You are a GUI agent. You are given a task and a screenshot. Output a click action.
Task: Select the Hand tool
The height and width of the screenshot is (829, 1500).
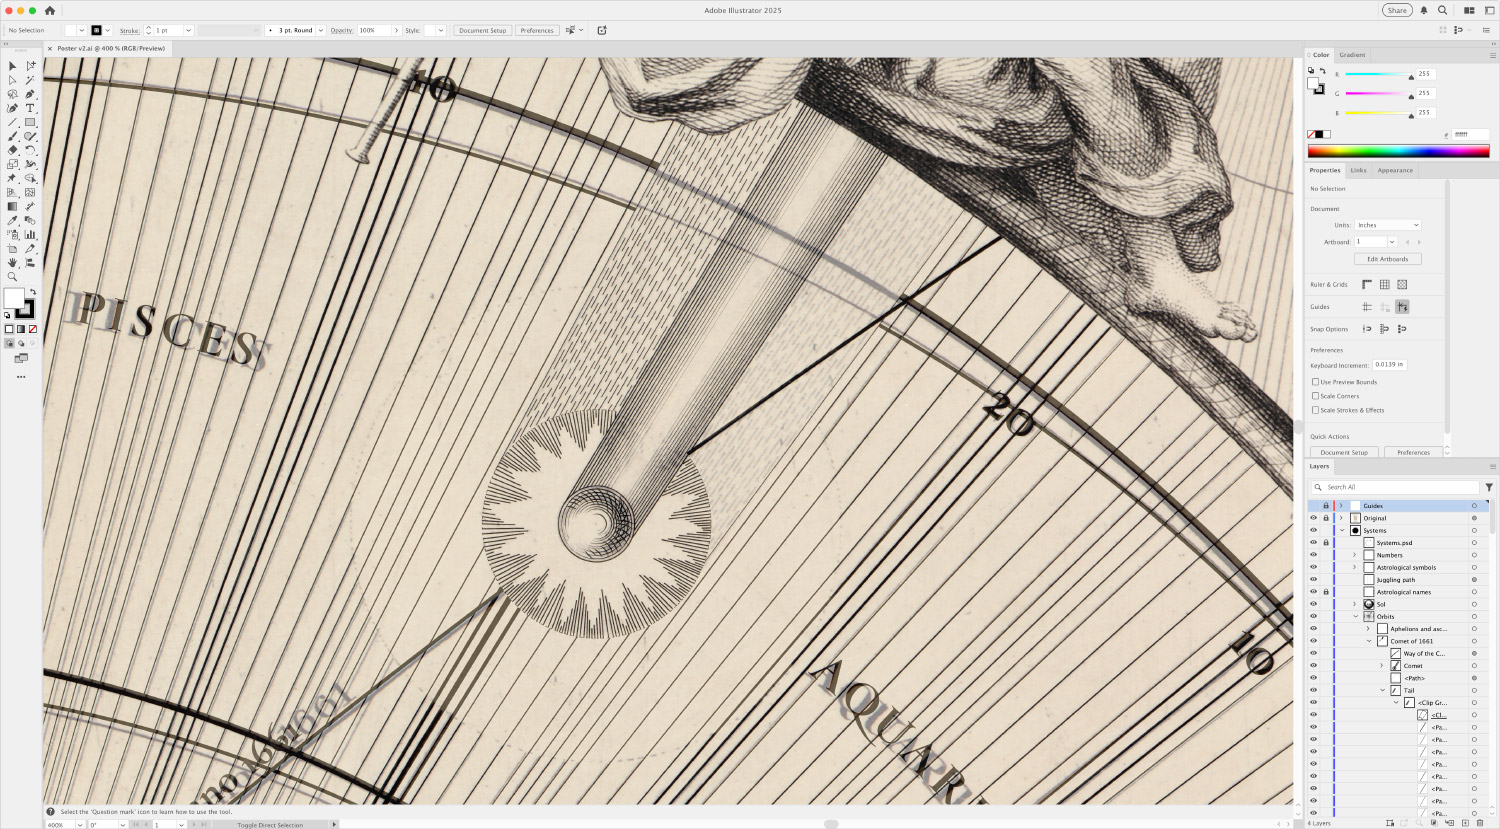(x=12, y=262)
